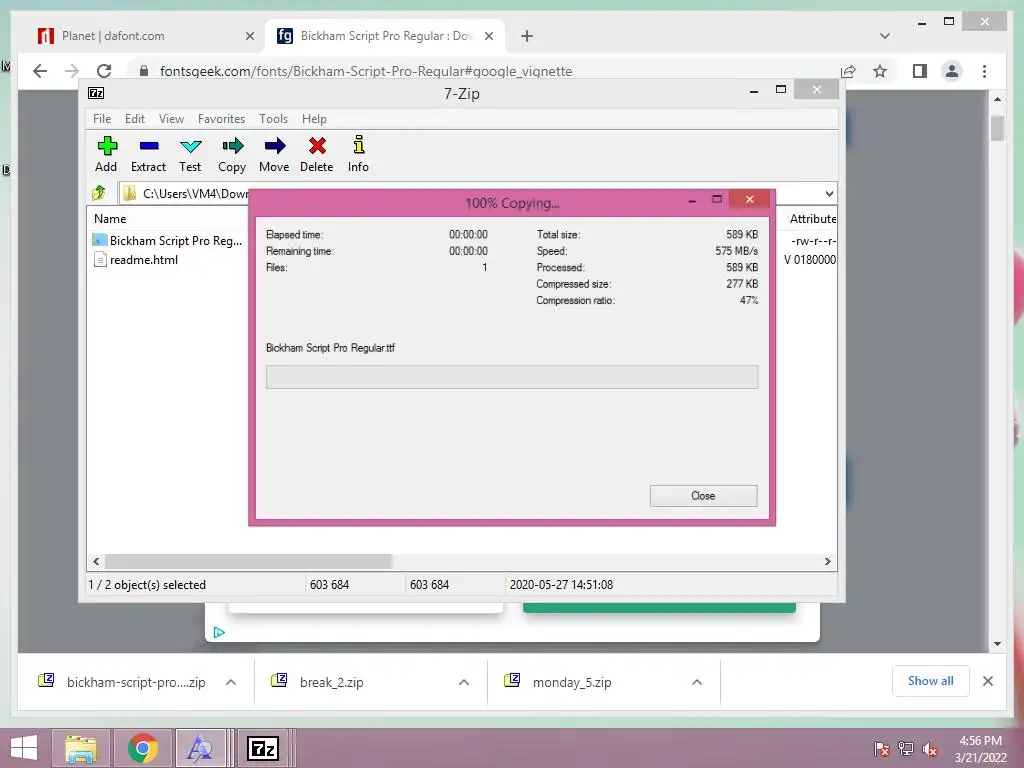Click Chrome page vertical scrollbar thumb

997,127
